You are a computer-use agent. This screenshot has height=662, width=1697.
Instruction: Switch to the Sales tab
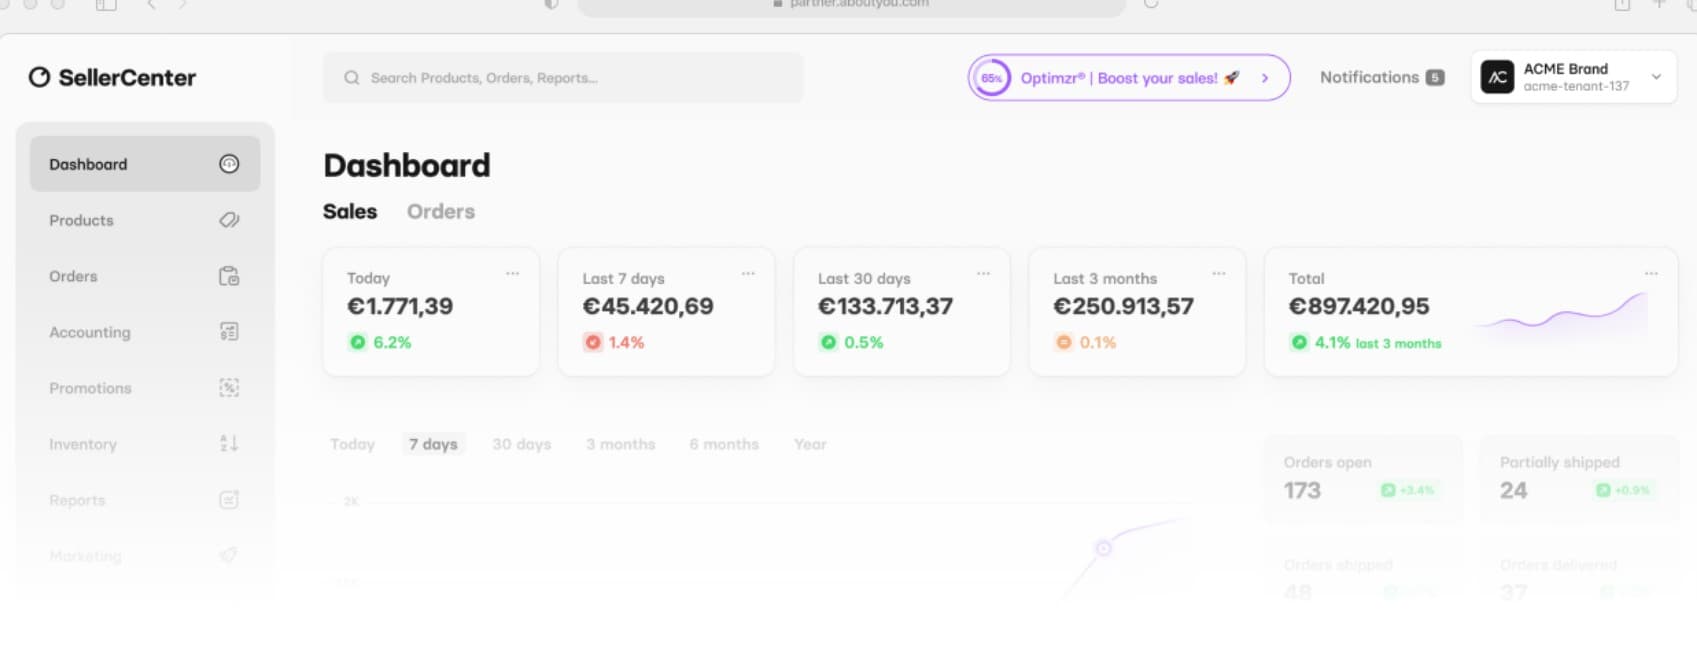(350, 211)
